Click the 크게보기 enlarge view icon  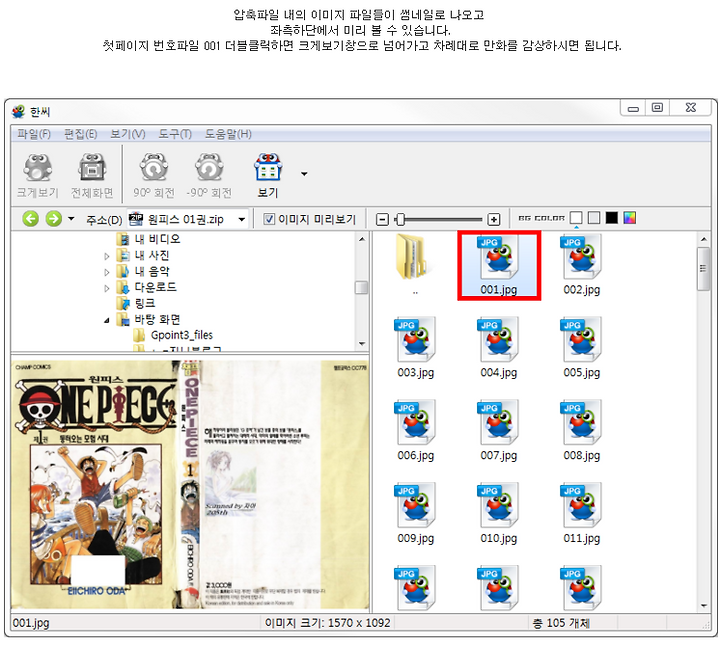38,168
